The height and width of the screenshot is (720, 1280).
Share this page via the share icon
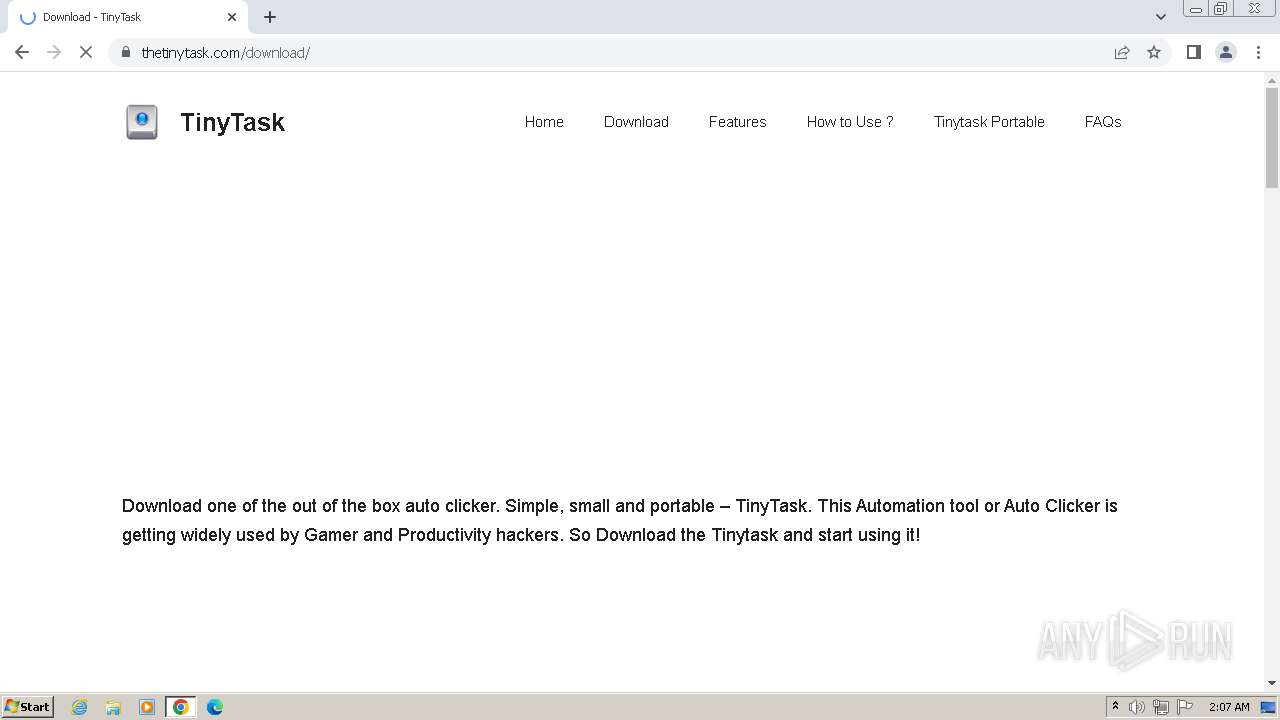[1122, 52]
